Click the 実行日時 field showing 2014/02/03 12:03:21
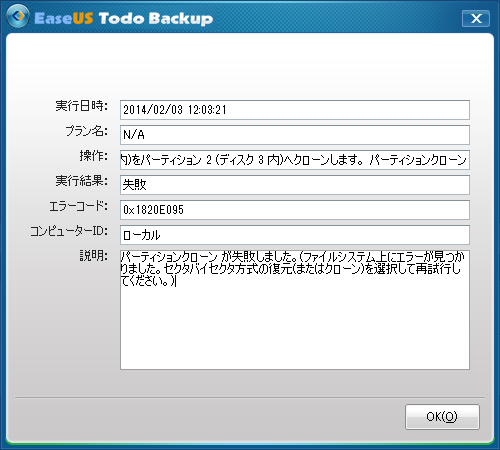The image size is (500, 450). (295, 110)
